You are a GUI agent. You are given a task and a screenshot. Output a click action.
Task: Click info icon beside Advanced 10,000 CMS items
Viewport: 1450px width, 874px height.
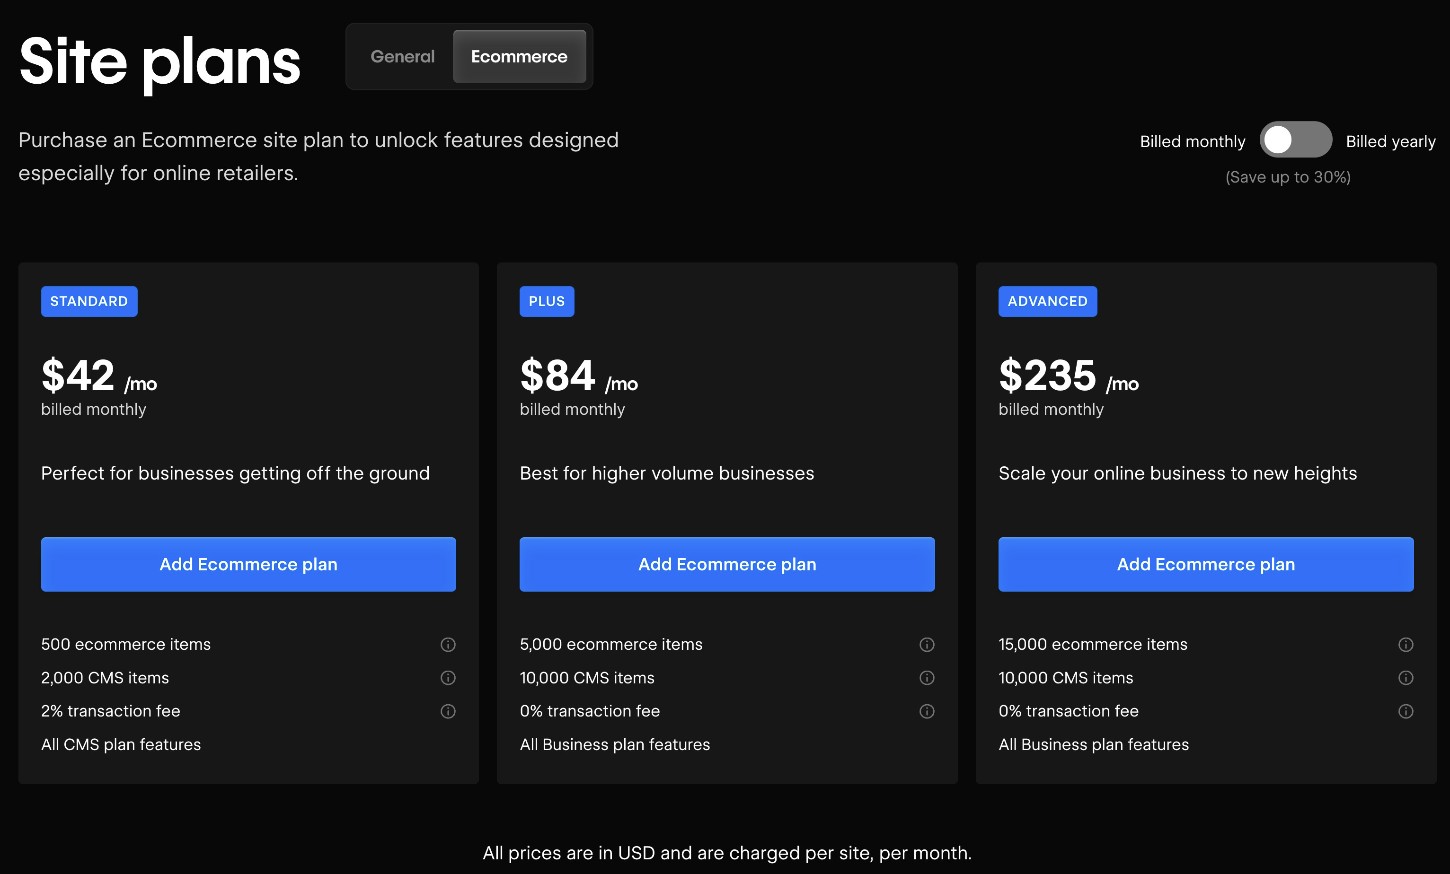pyautogui.click(x=1406, y=678)
